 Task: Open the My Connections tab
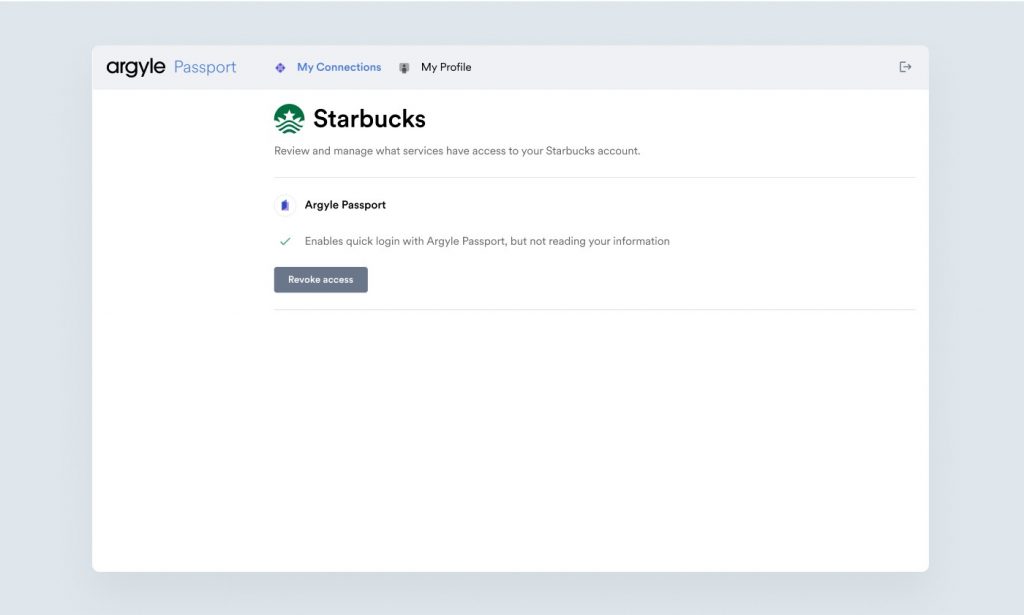[339, 67]
